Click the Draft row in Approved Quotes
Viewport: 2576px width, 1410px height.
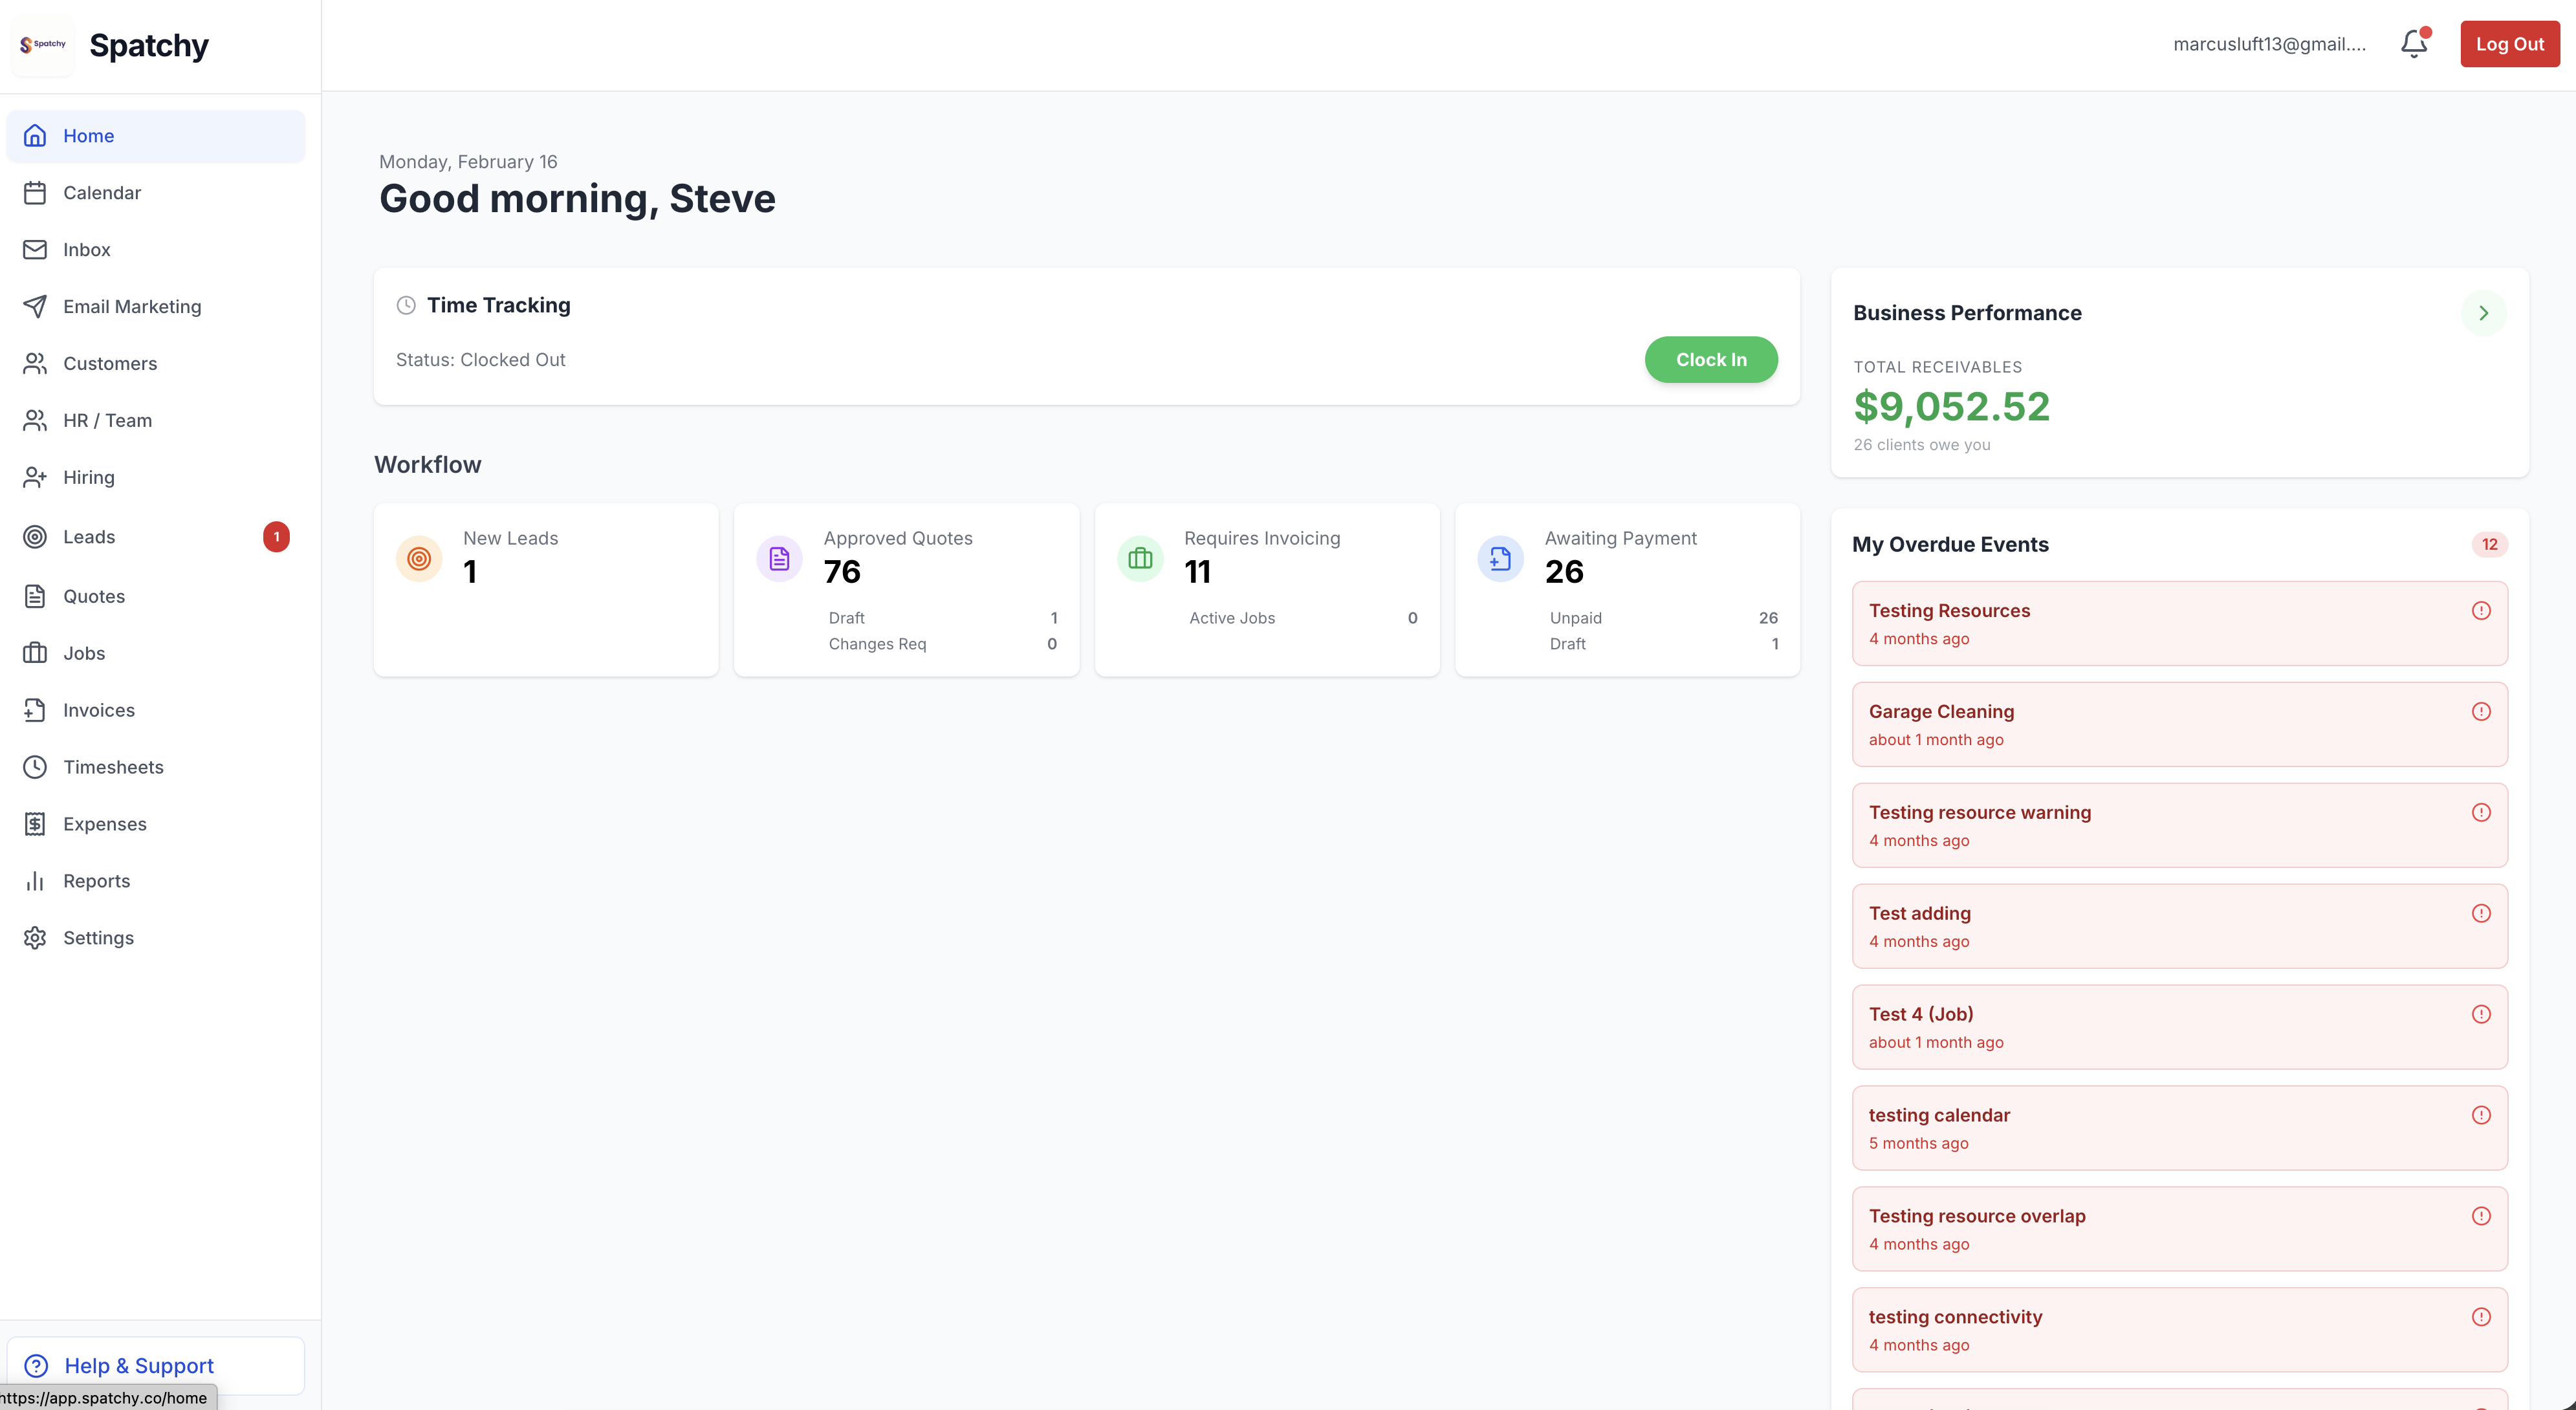tap(942, 619)
